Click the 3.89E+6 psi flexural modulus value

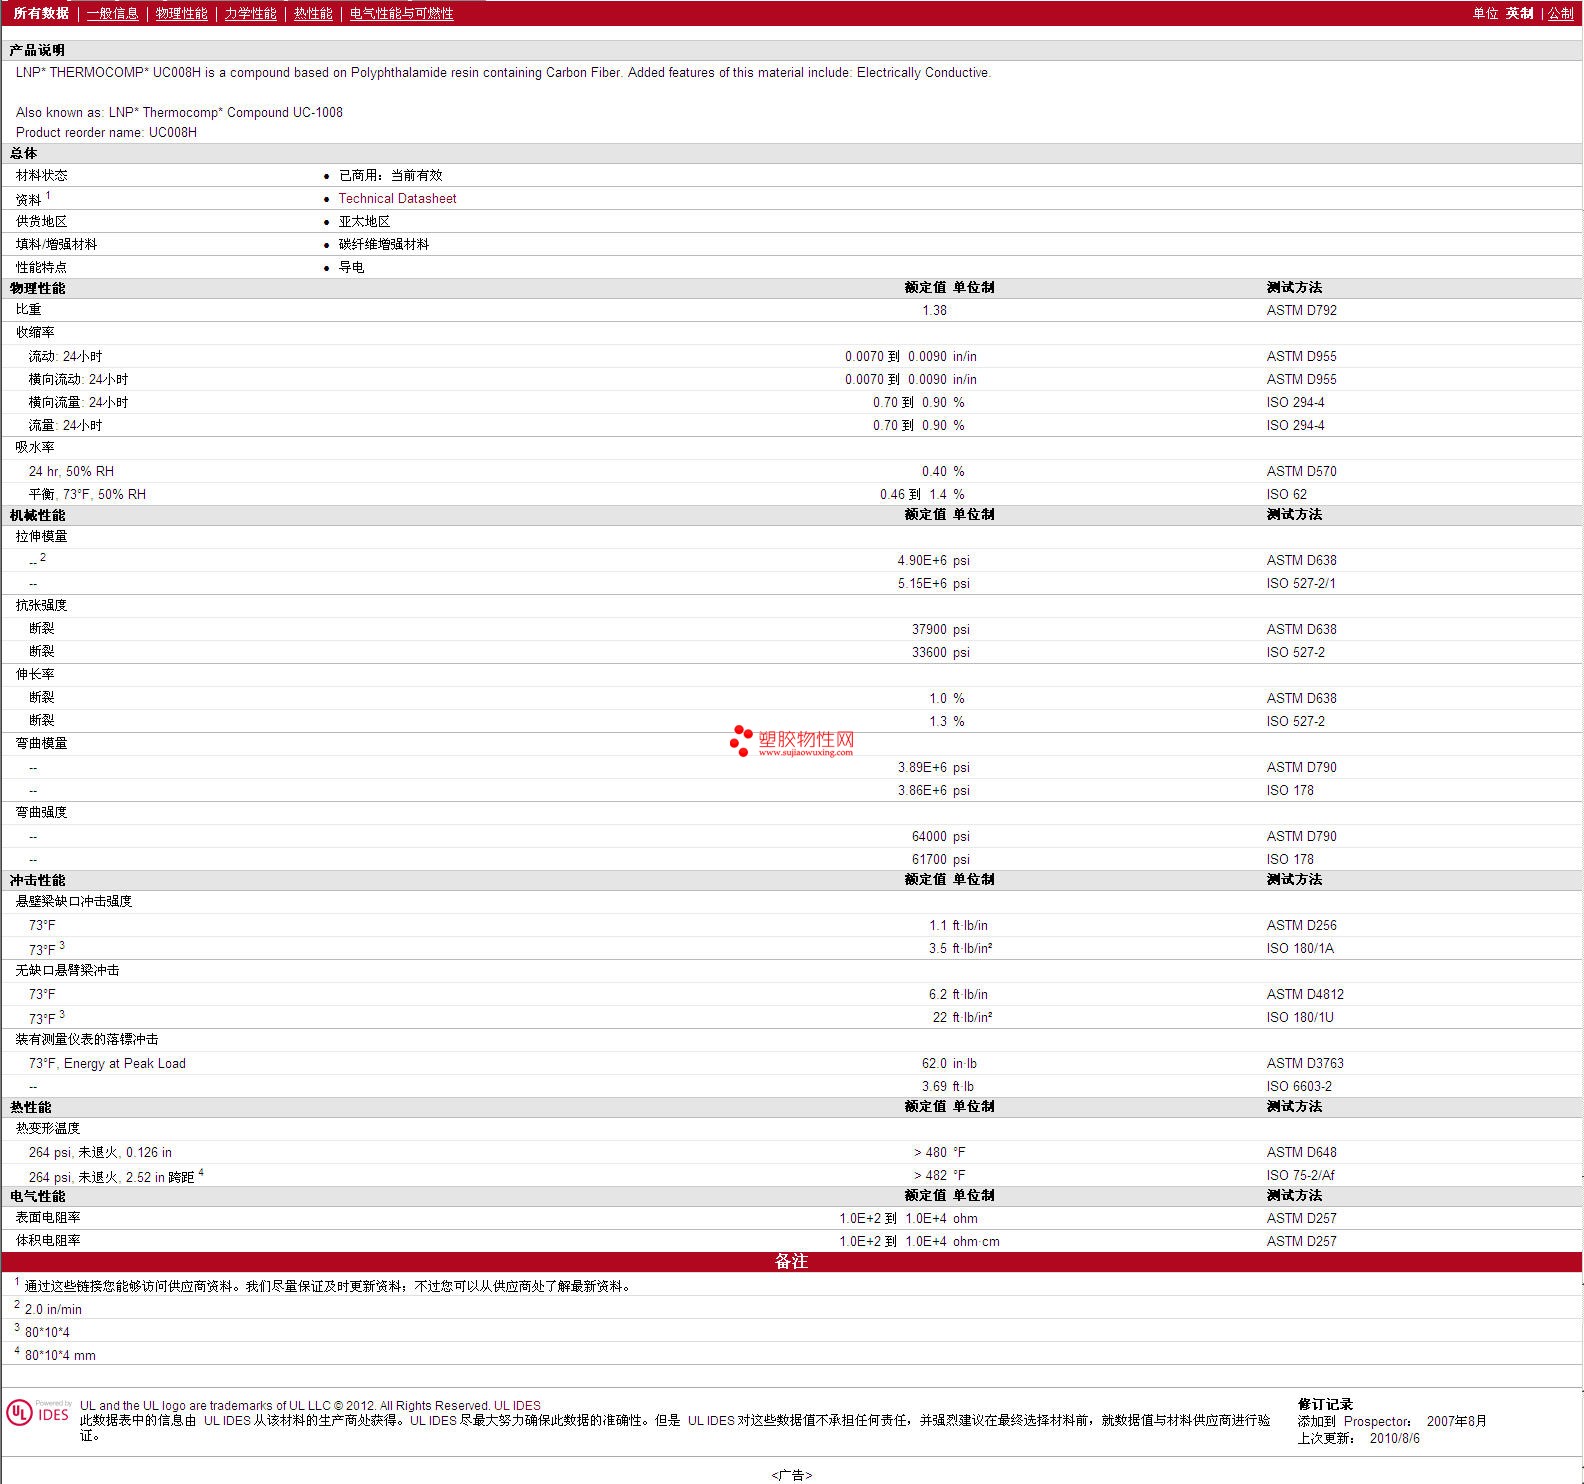point(933,767)
